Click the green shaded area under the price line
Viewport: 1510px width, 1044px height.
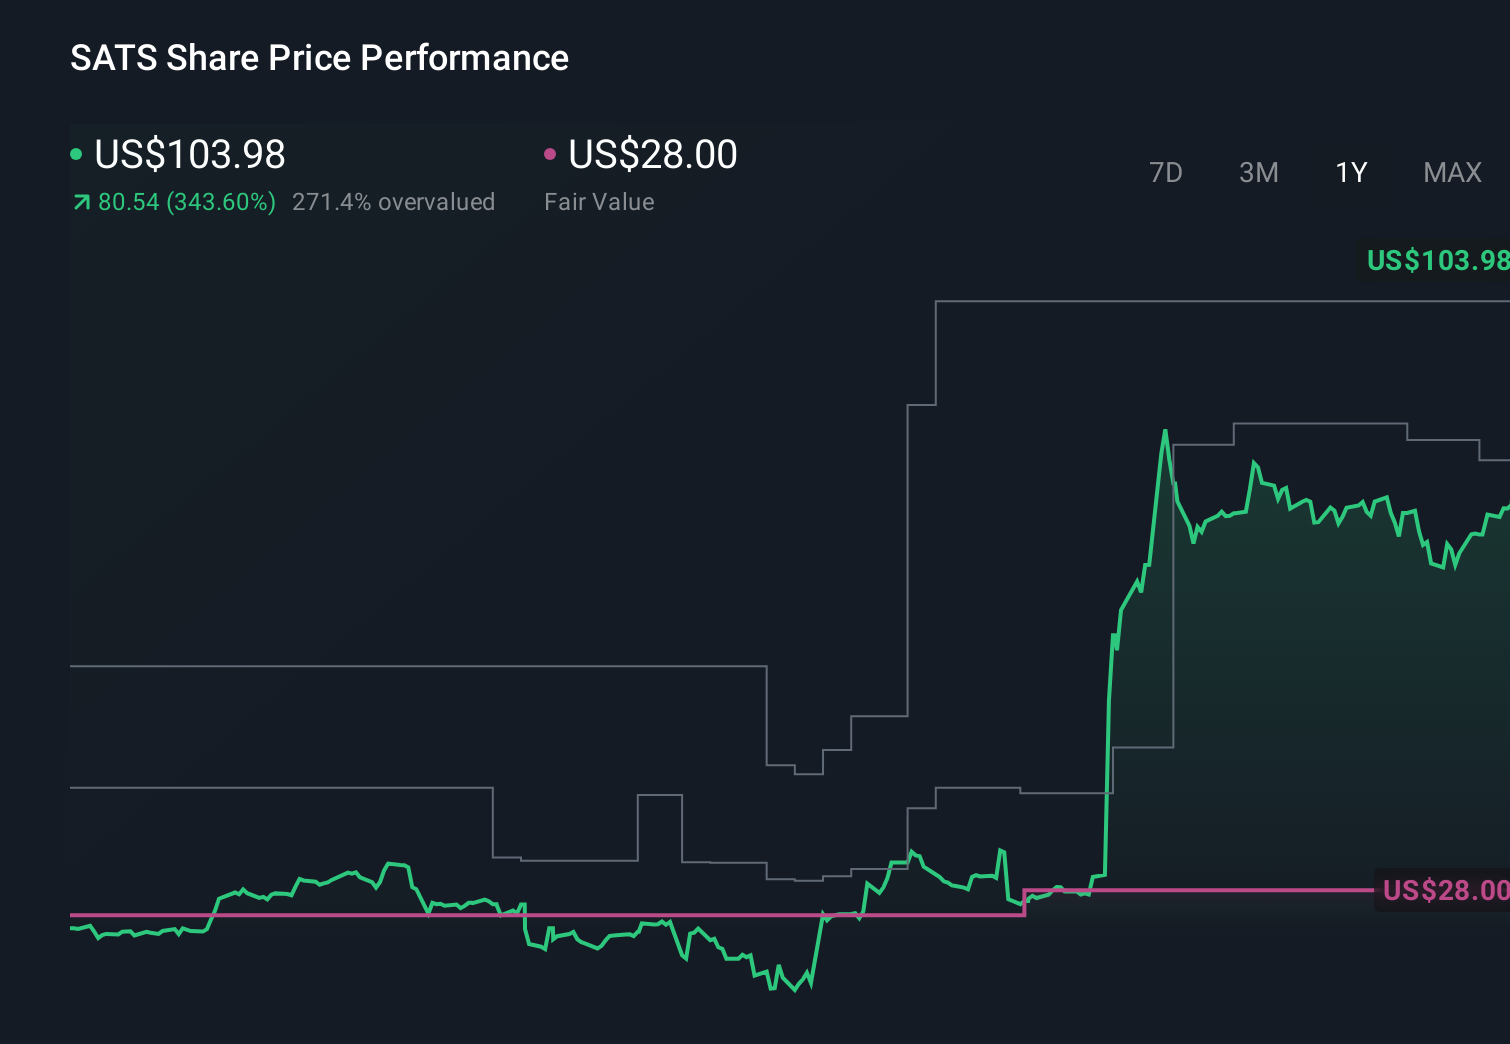click(x=1300, y=700)
